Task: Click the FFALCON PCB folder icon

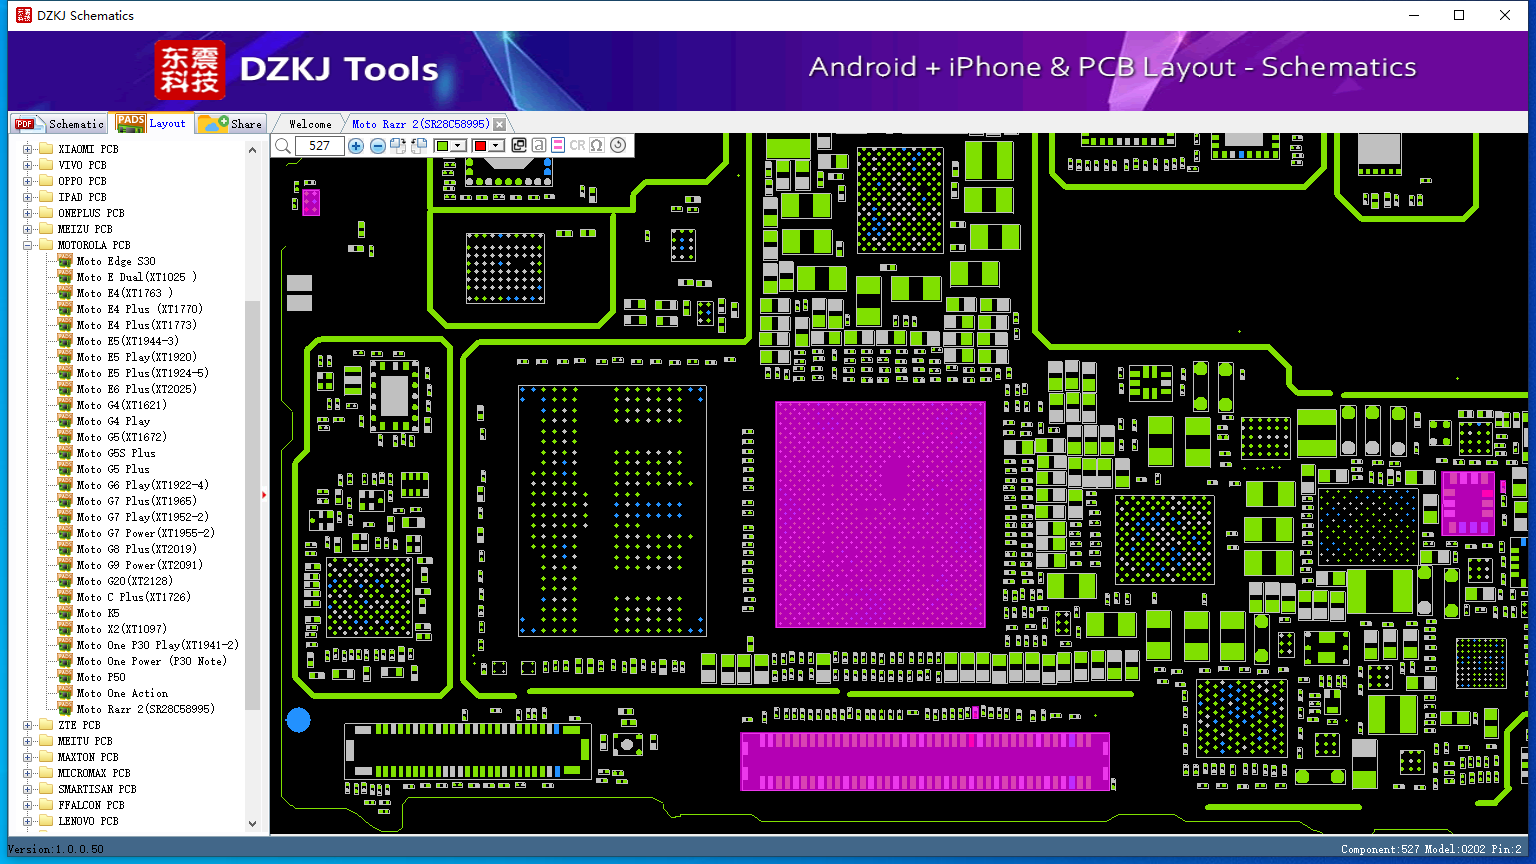Action: [x=45, y=805]
